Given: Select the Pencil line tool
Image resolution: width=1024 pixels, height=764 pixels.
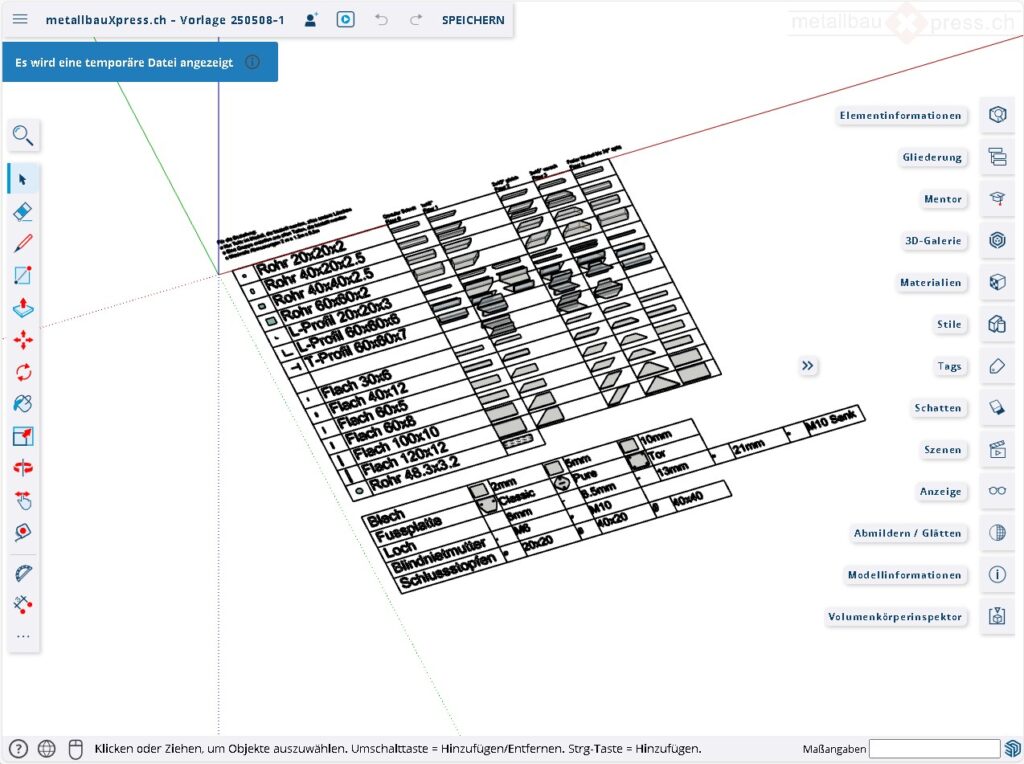Looking at the screenshot, I should pyautogui.click(x=23, y=243).
